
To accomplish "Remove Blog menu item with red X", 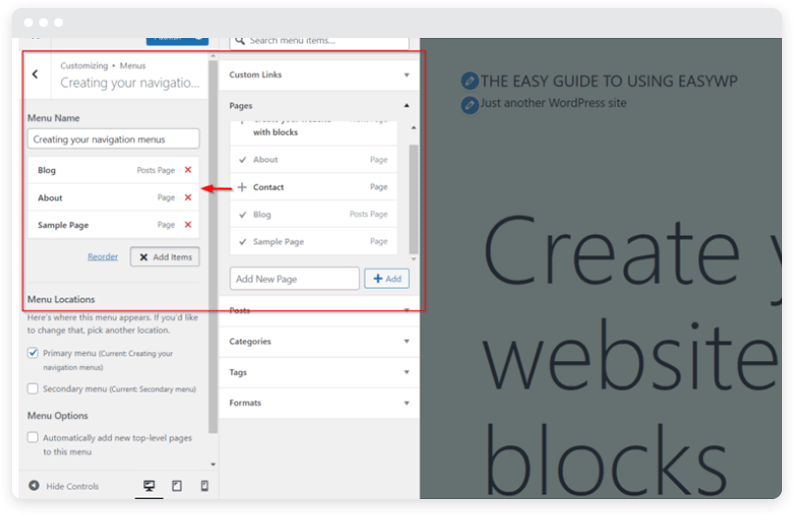I will click(x=188, y=170).
